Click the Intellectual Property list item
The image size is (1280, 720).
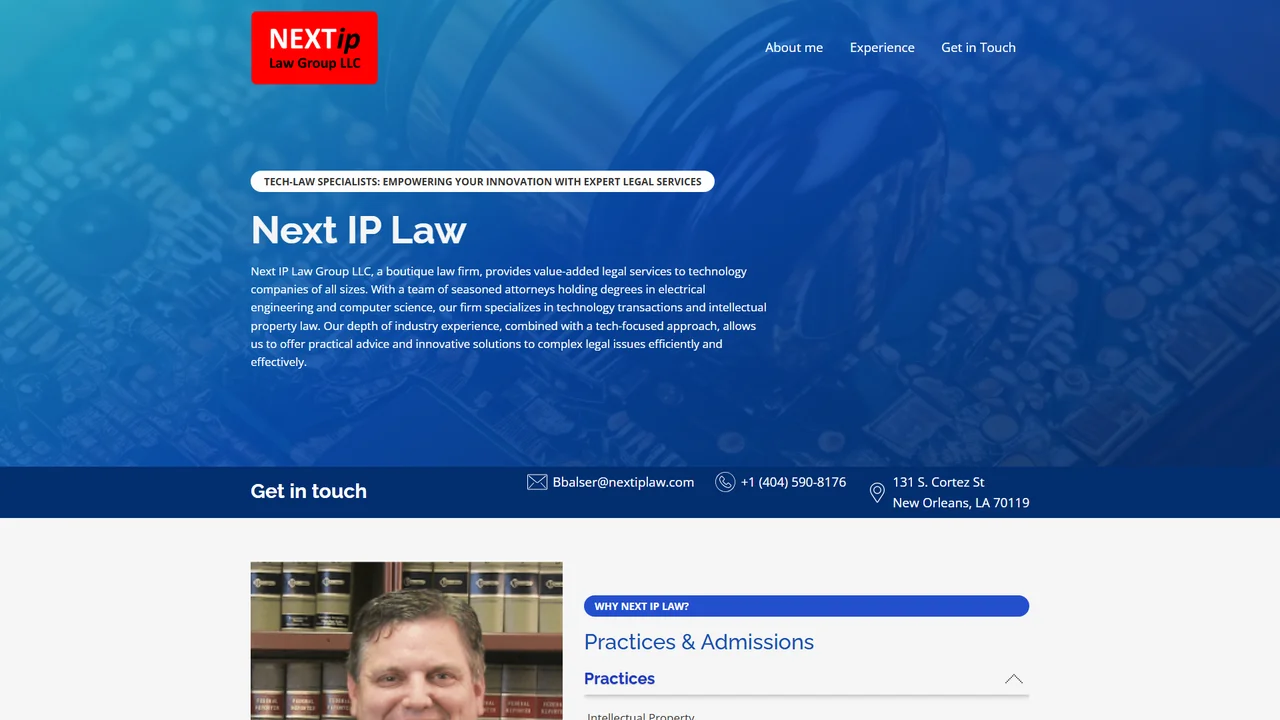tap(641, 715)
